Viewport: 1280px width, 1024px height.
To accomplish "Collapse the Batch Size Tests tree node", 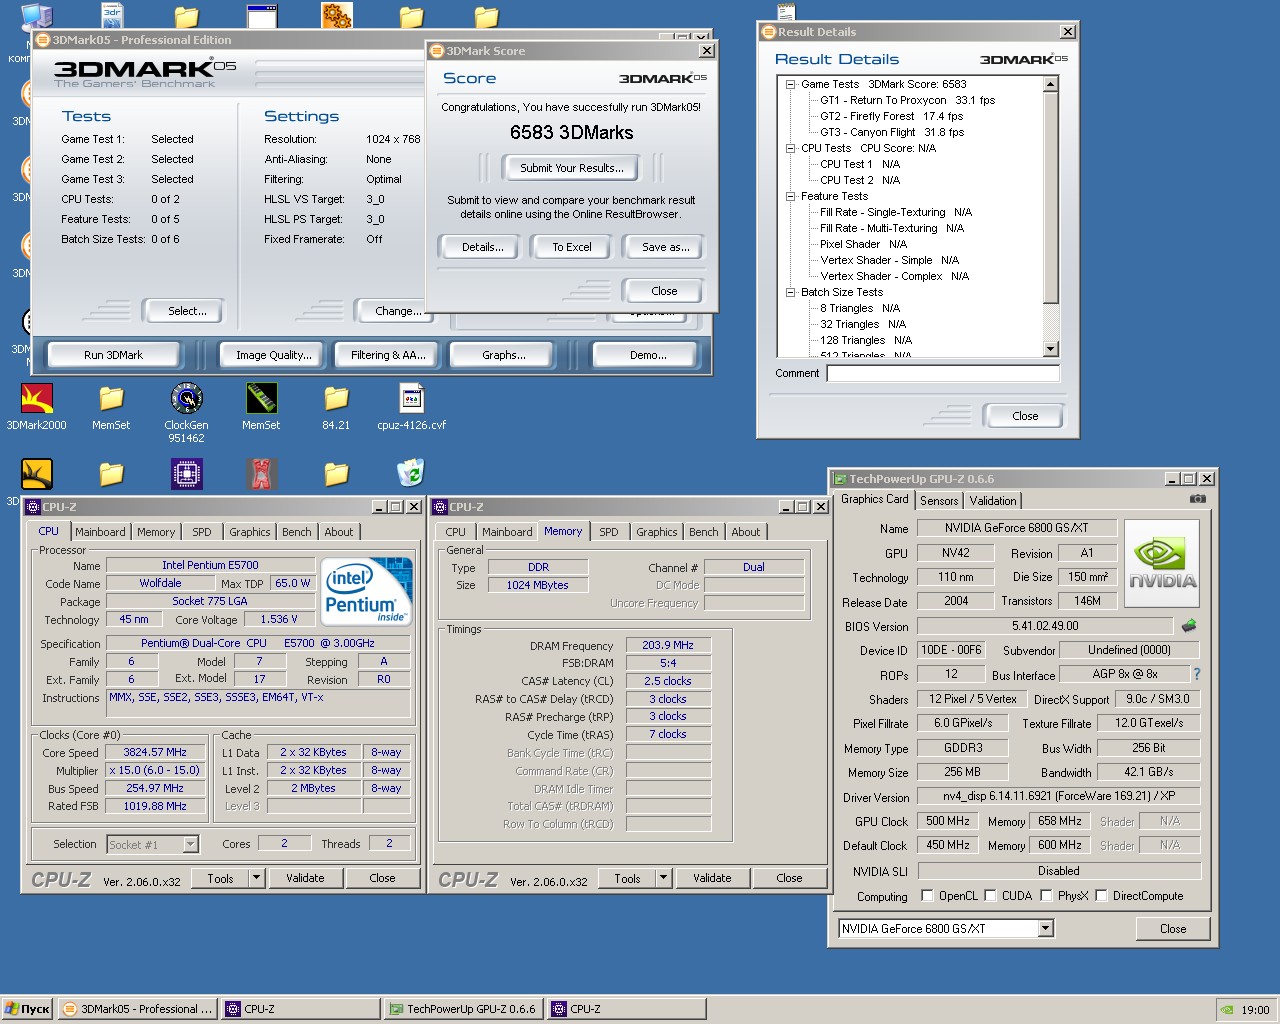I will pyautogui.click(x=790, y=292).
